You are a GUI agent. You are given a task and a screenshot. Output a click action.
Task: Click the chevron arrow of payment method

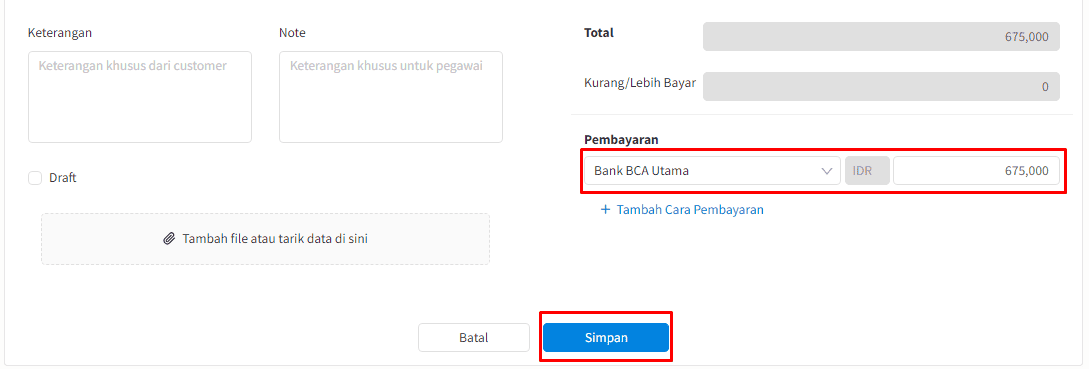click(826, 170)
